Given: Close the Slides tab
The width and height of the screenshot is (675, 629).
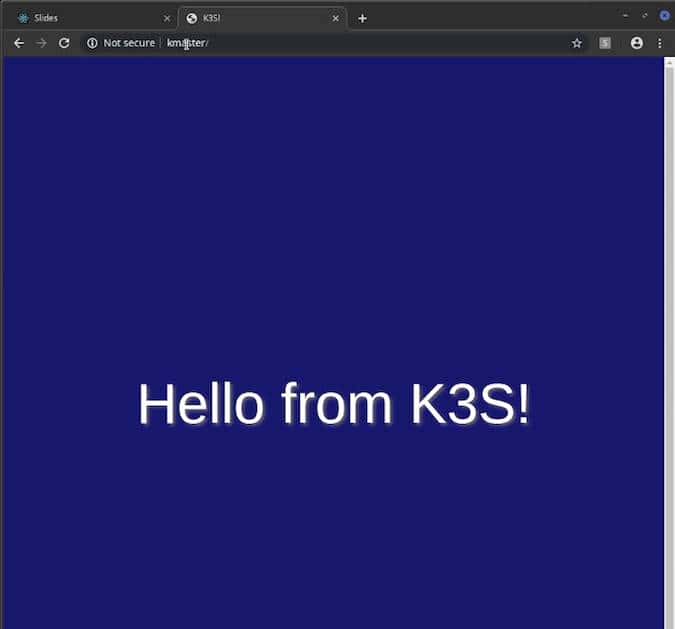Looking at the screenshot, I should pos(167,19).
